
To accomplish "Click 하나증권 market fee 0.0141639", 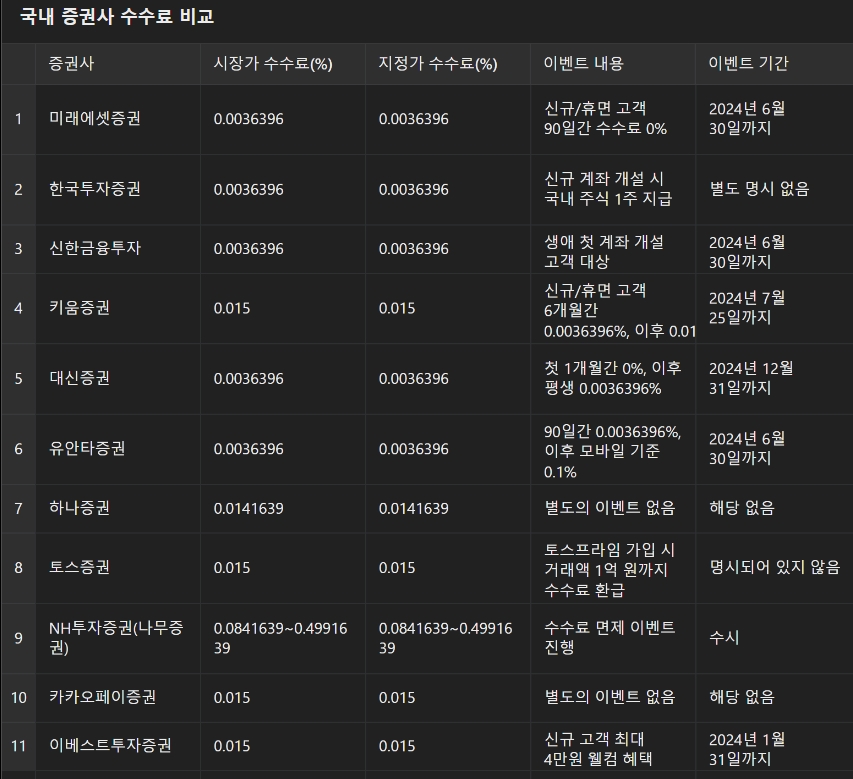I will 283,508.
